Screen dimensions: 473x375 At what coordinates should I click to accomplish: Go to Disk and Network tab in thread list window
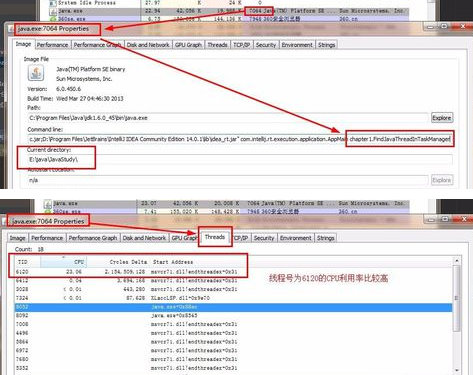click(x=144, y=238)
